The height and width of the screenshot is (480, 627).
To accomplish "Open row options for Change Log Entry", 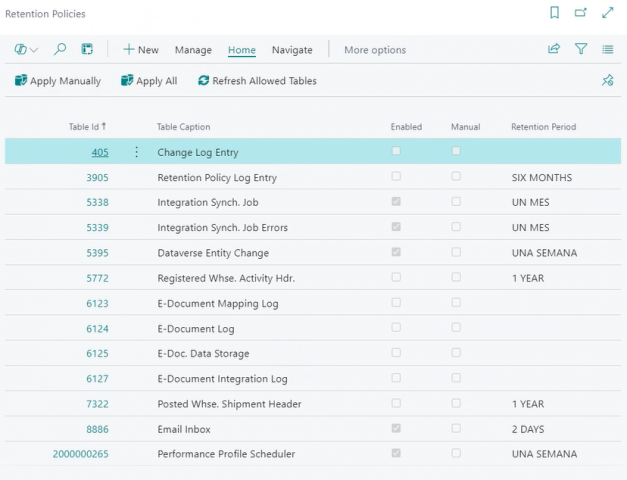I will pos(137,153).
